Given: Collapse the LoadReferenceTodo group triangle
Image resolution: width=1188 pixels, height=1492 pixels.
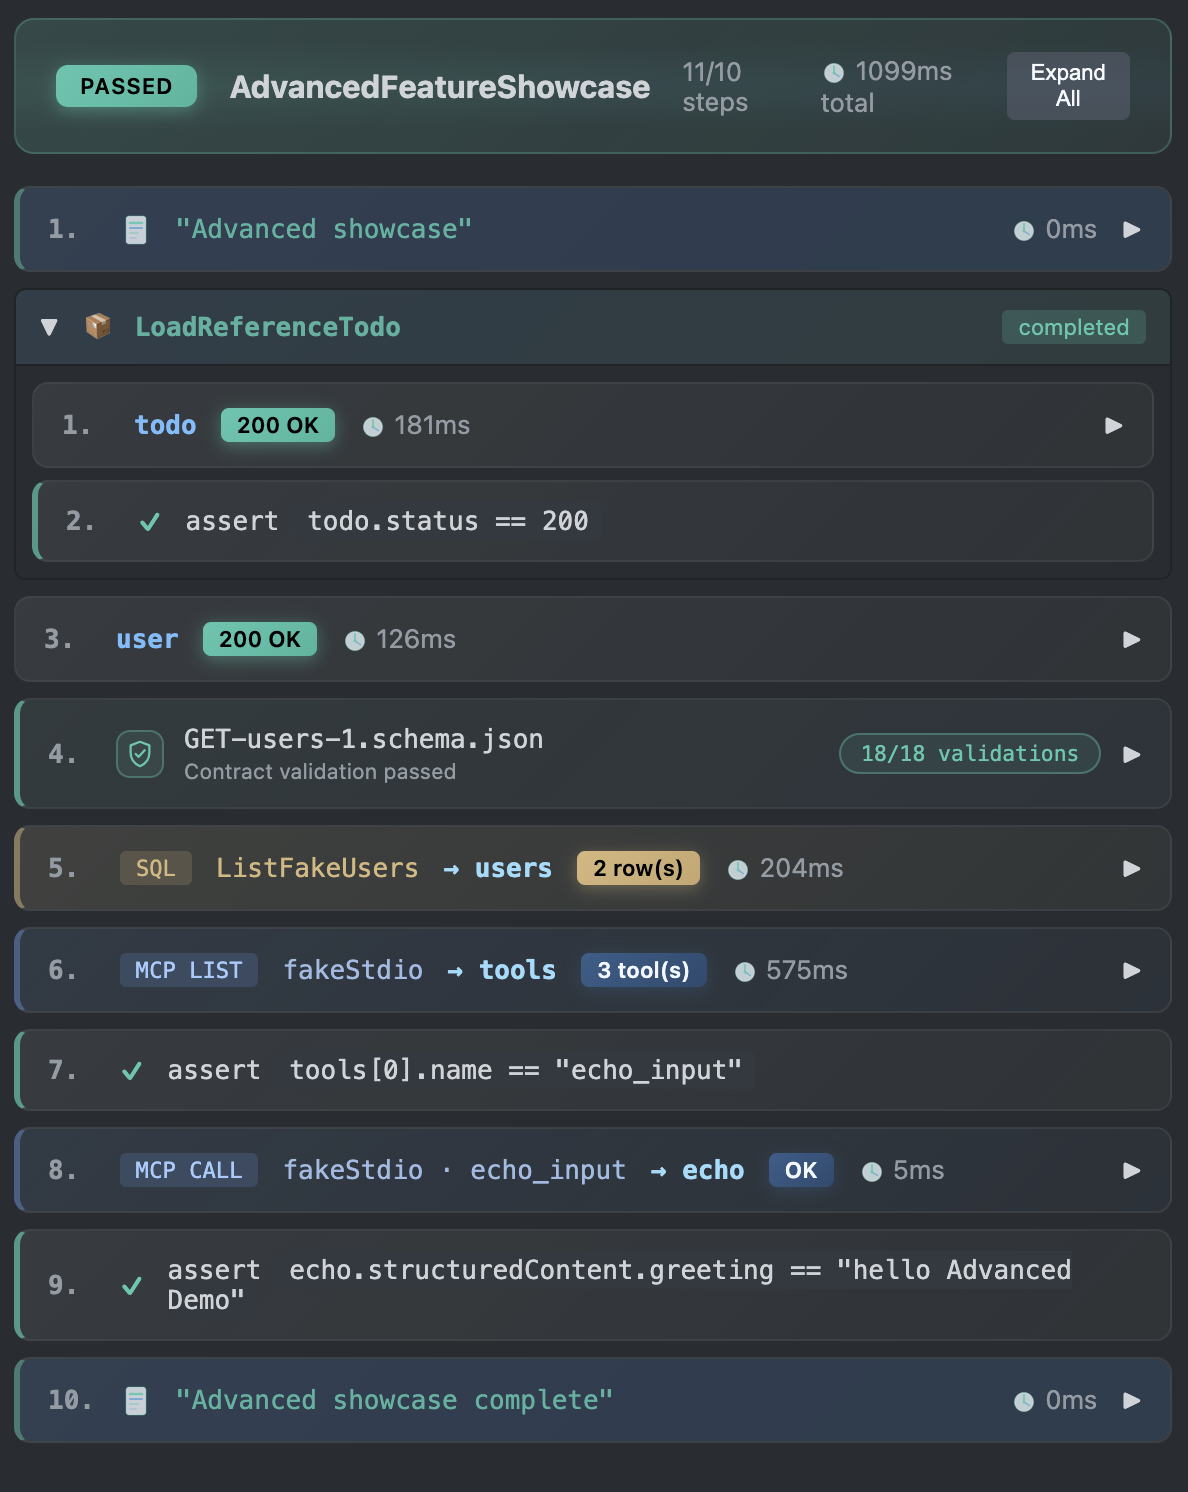Looking at the screenshot, I should point(49,327).
